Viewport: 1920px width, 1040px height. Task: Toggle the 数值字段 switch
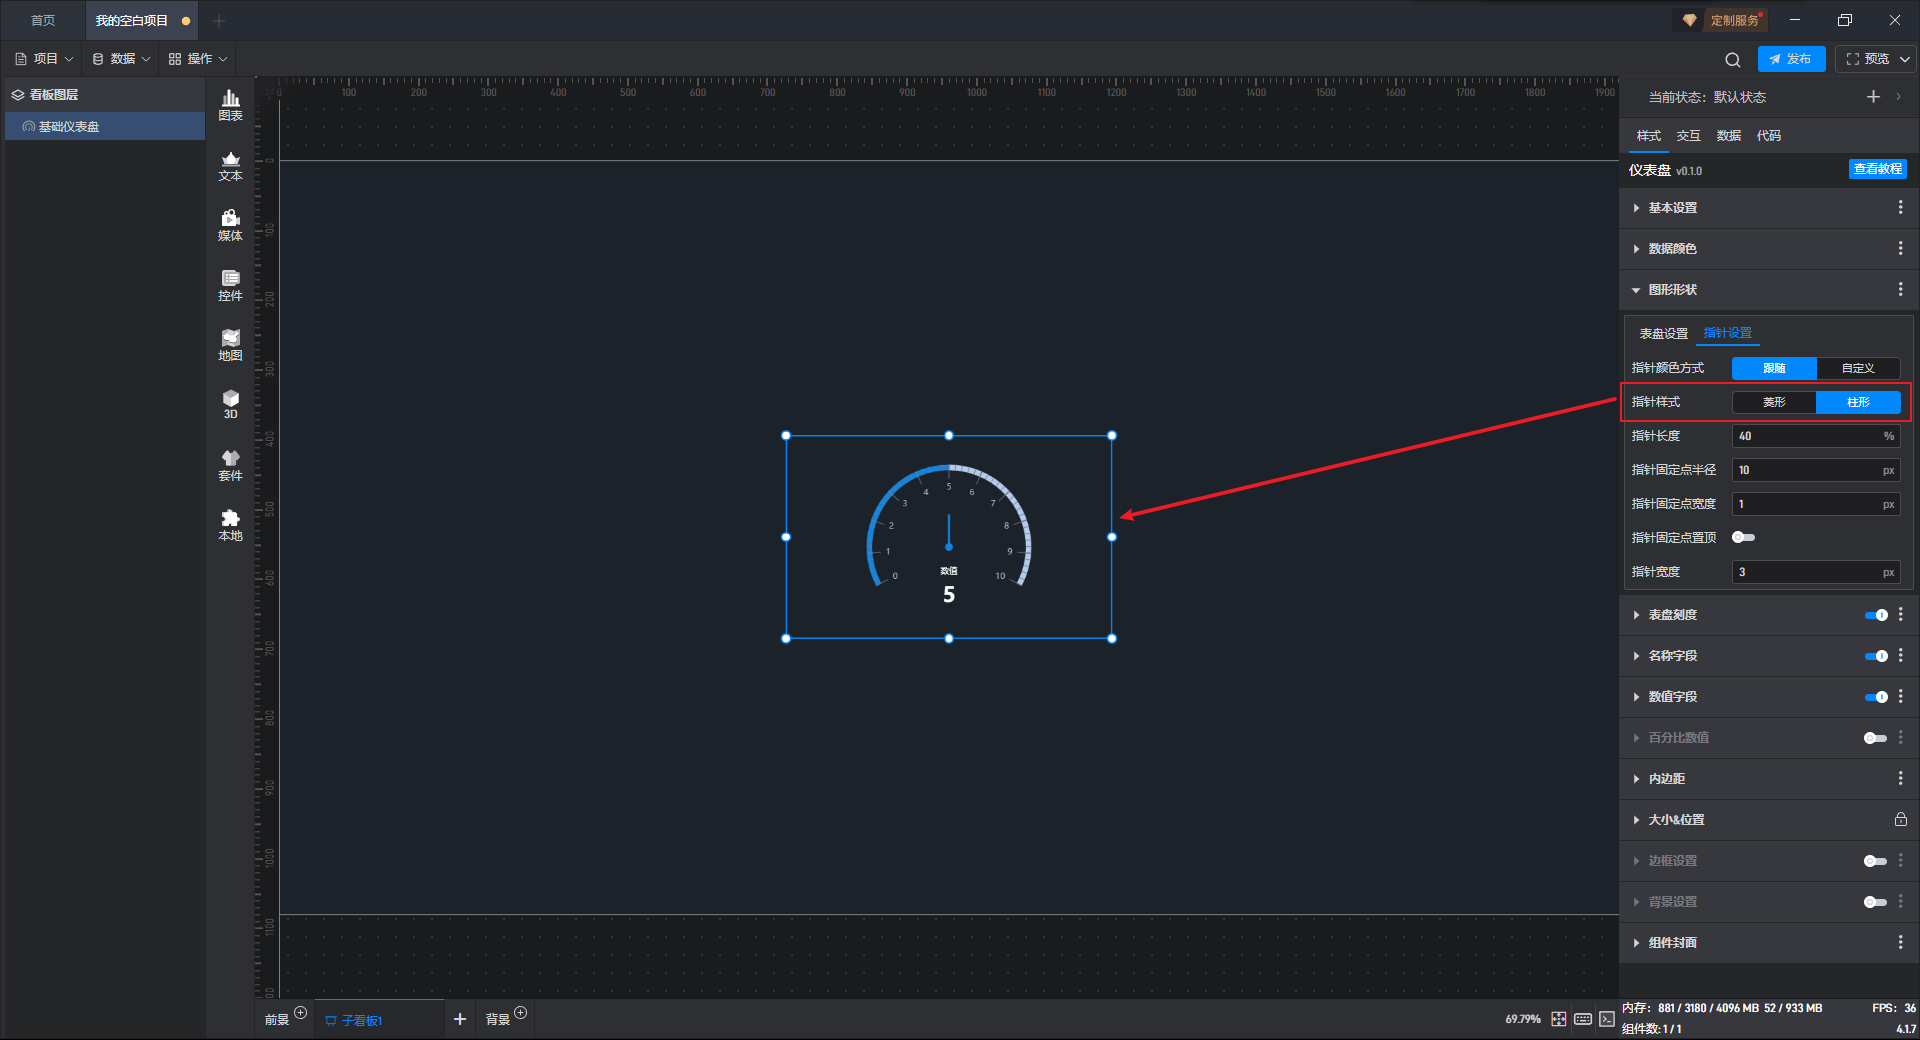tap(1876, 697)
